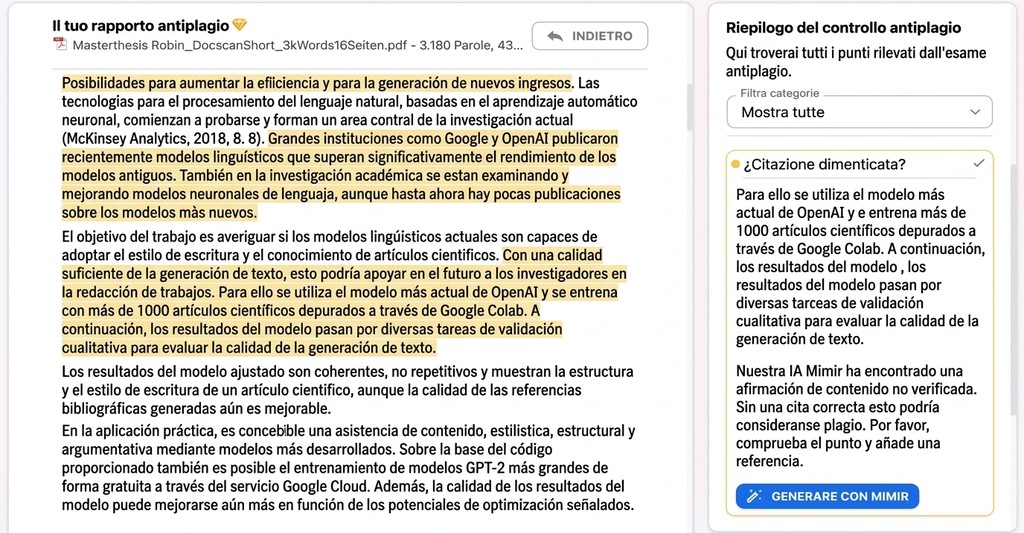
Task: Click the '(McKinsey Analytics, 2018, 8. 8)' citation
Action: pyautogui.click(x=163, y=138)
